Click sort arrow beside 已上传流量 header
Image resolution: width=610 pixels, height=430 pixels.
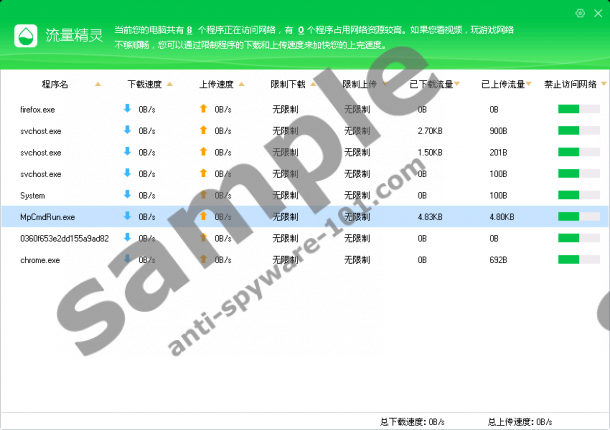(527, 85)
